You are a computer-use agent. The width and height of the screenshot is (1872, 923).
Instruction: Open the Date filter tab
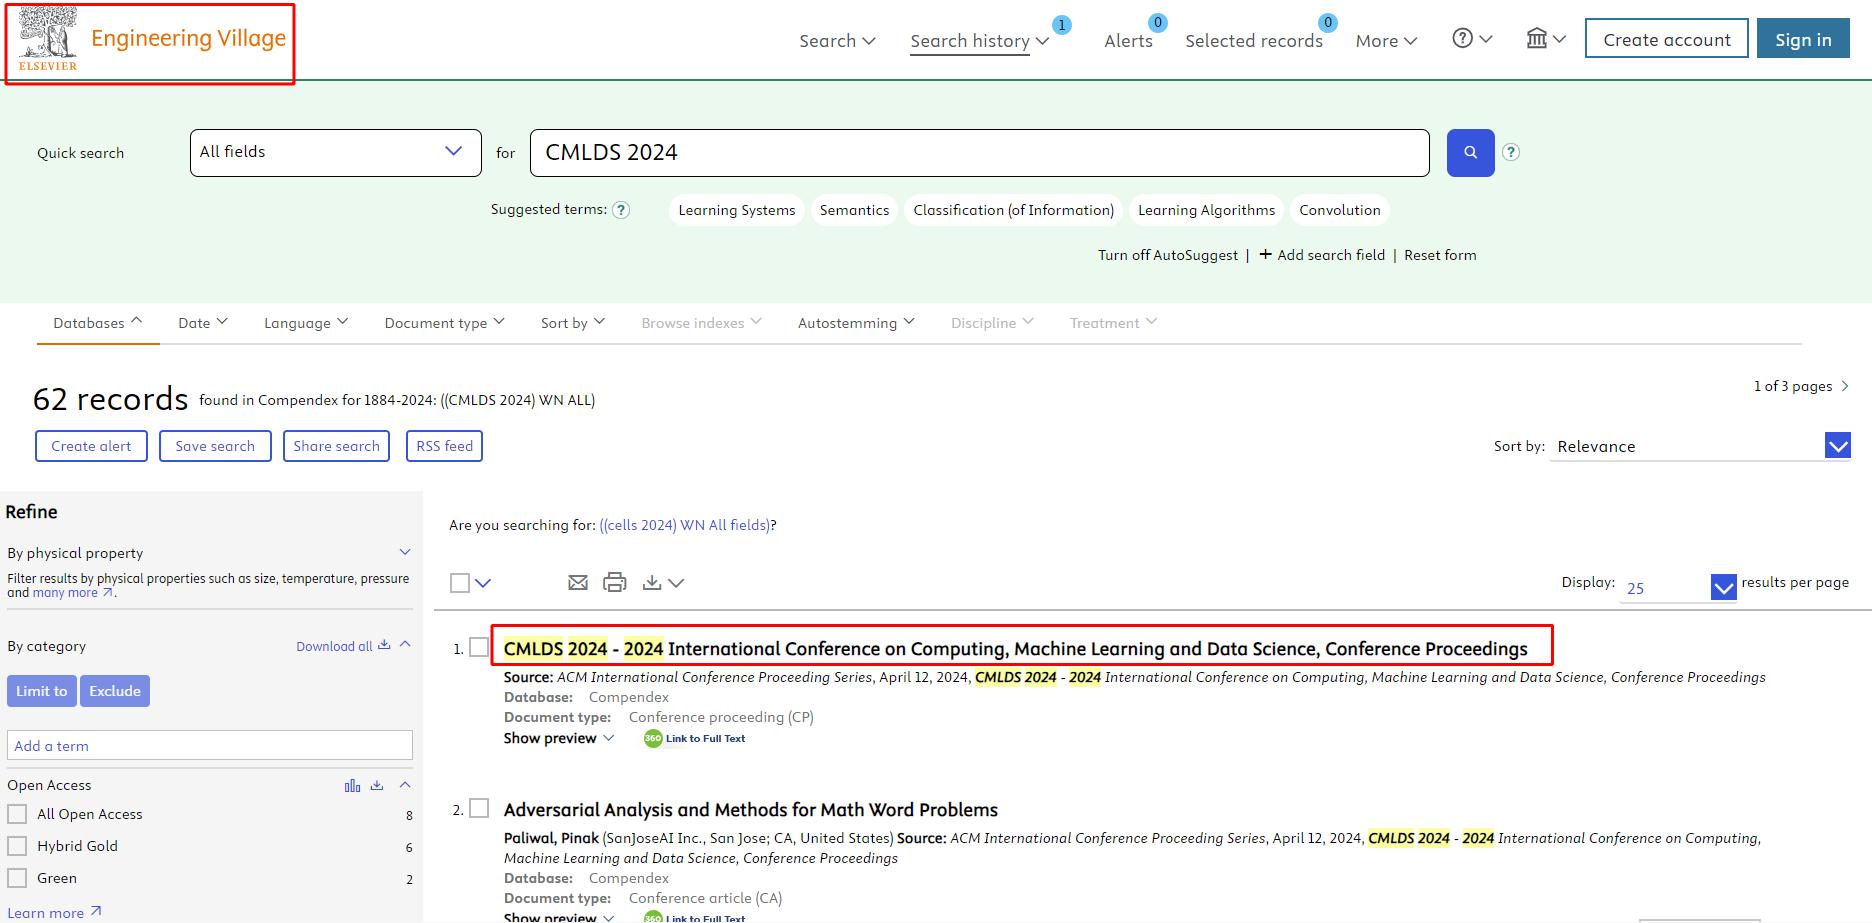(x=203, y=322)
